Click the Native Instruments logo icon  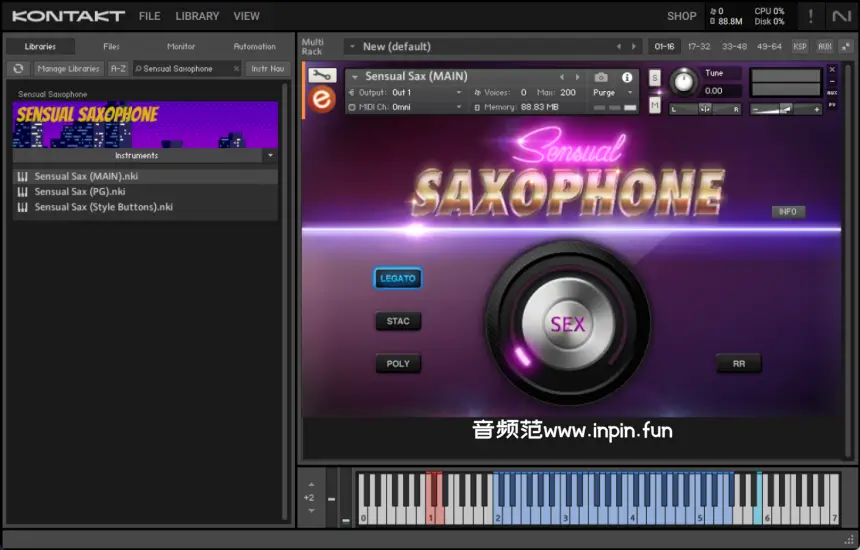coord(842,16)
